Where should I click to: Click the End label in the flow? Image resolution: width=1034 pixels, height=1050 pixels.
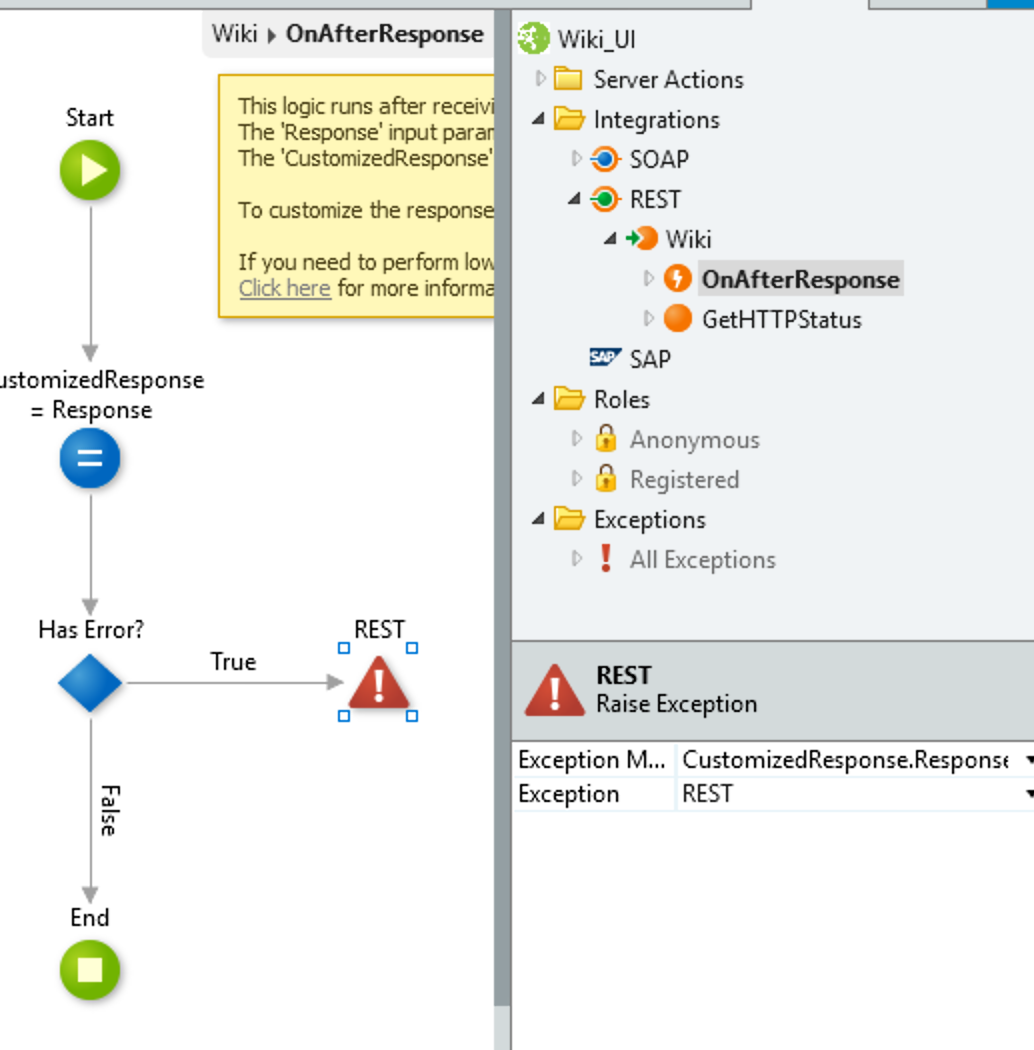point(90,917)
